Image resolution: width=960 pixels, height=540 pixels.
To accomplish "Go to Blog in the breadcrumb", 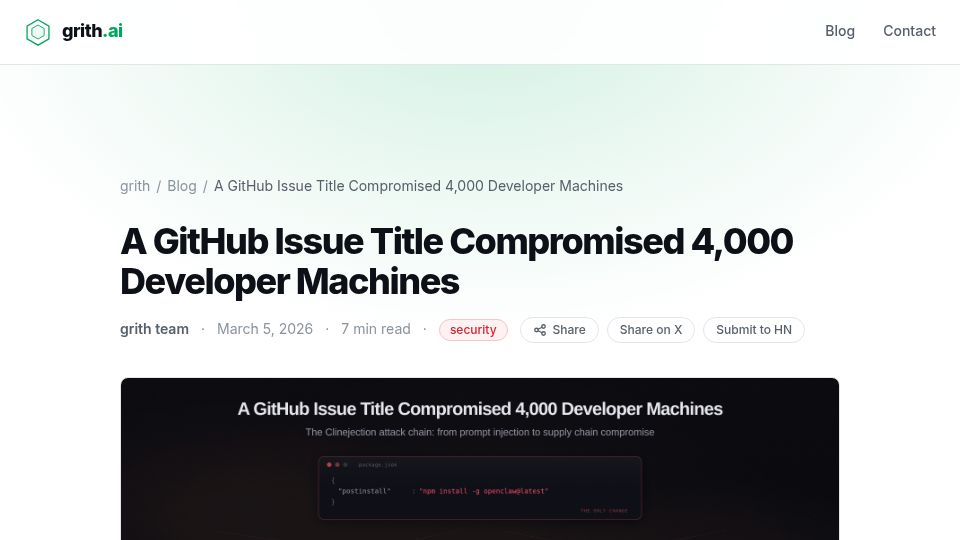I will pyautogui.click(x=182, y=186).
